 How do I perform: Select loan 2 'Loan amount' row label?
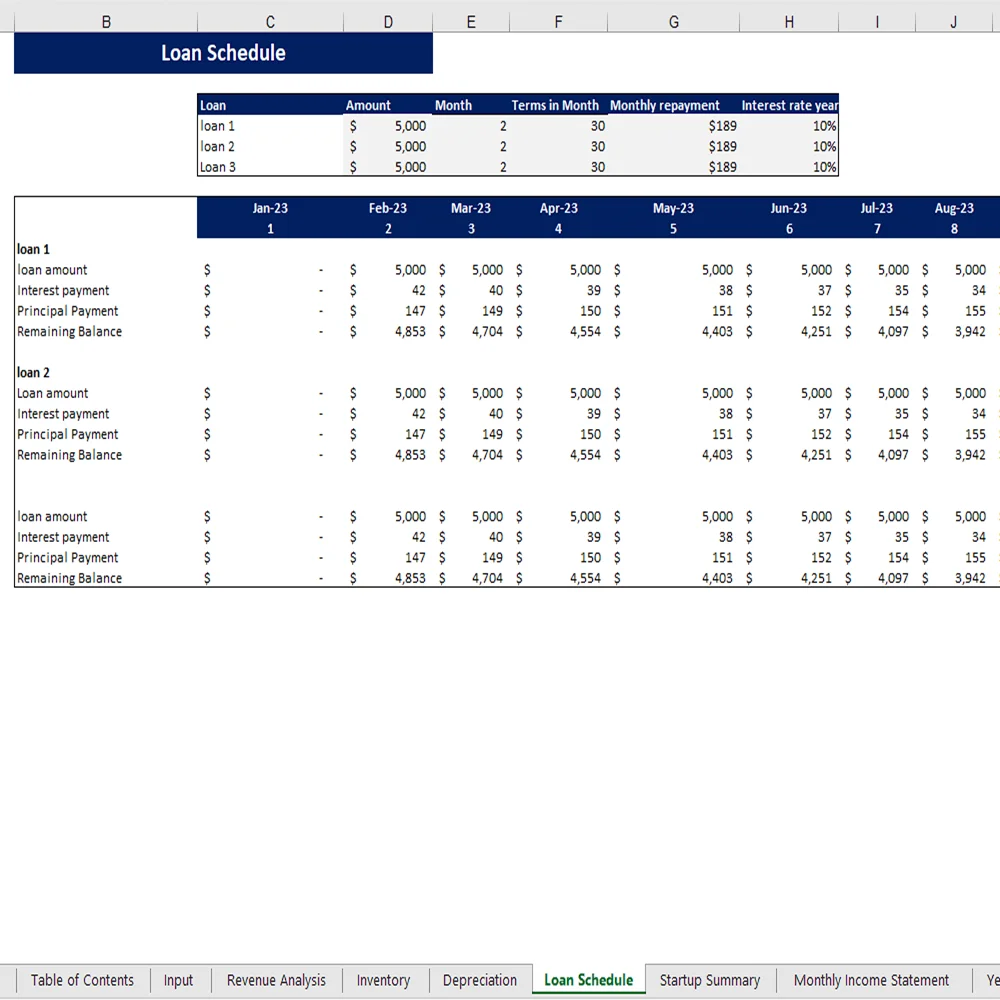(52, 393)
